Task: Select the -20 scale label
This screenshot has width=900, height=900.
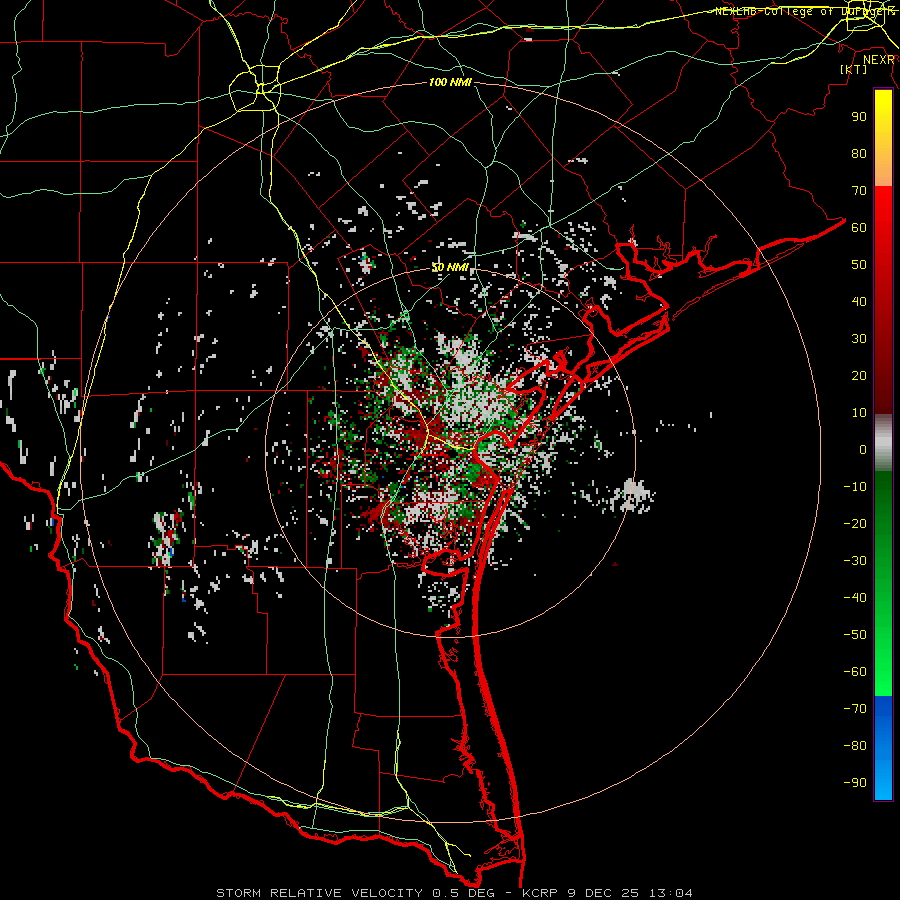Action: point(855,523)
